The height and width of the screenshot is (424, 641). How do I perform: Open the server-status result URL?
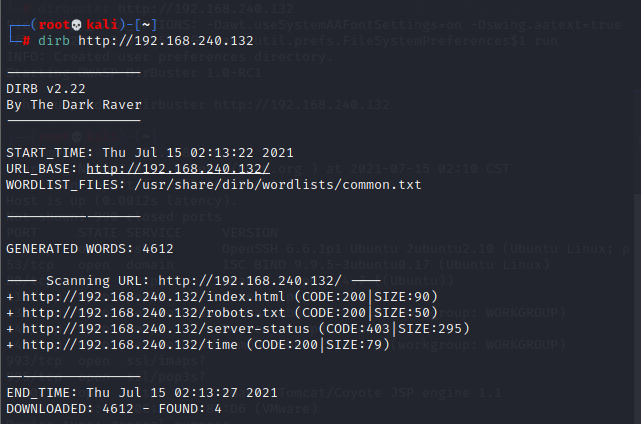[166, 328]
